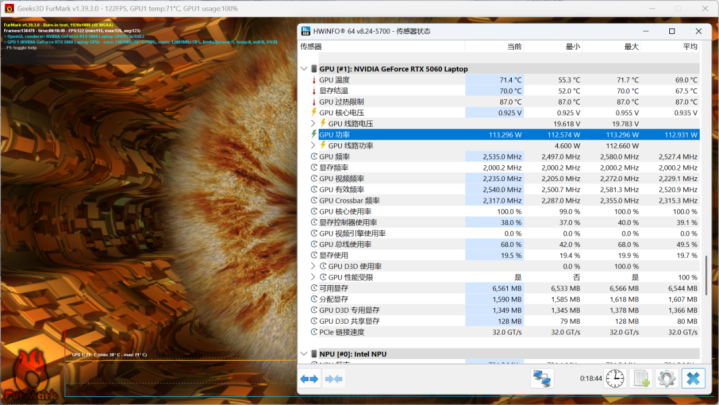
Task: Click the clock icon beside 显存频率
Action: click(x=314, y=167)
